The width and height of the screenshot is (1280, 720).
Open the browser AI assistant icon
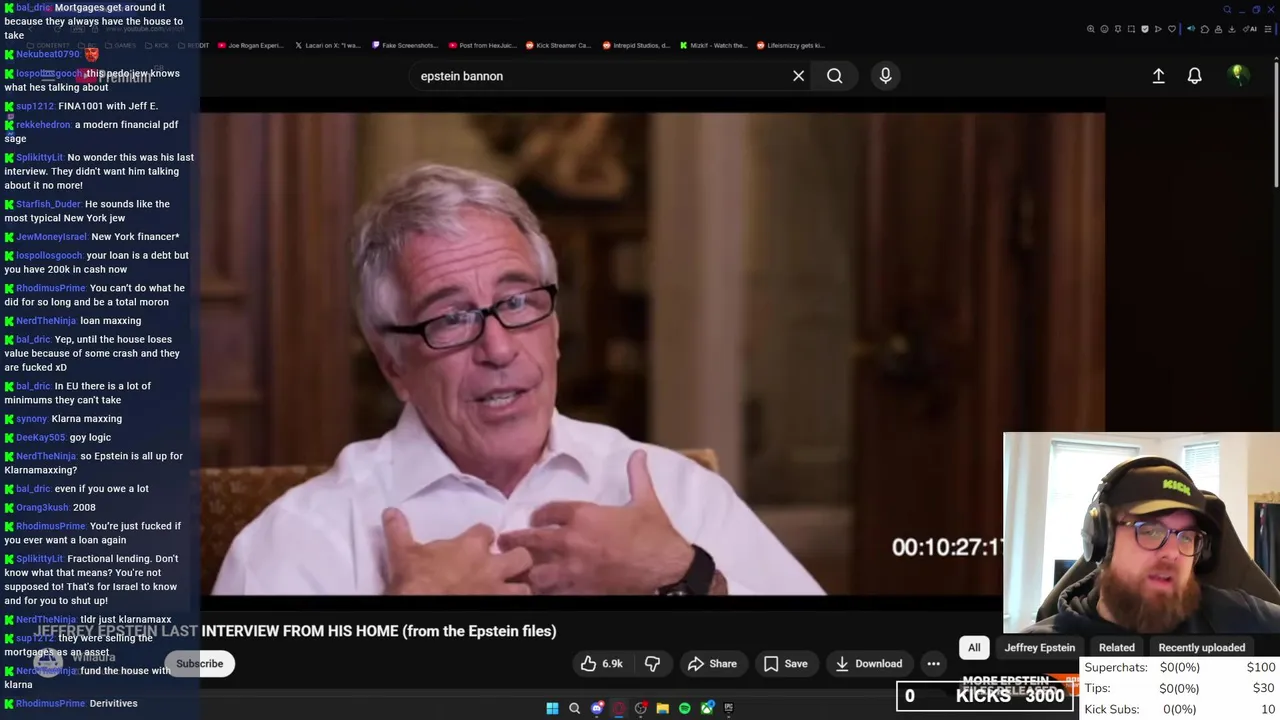click(1249, 29)
